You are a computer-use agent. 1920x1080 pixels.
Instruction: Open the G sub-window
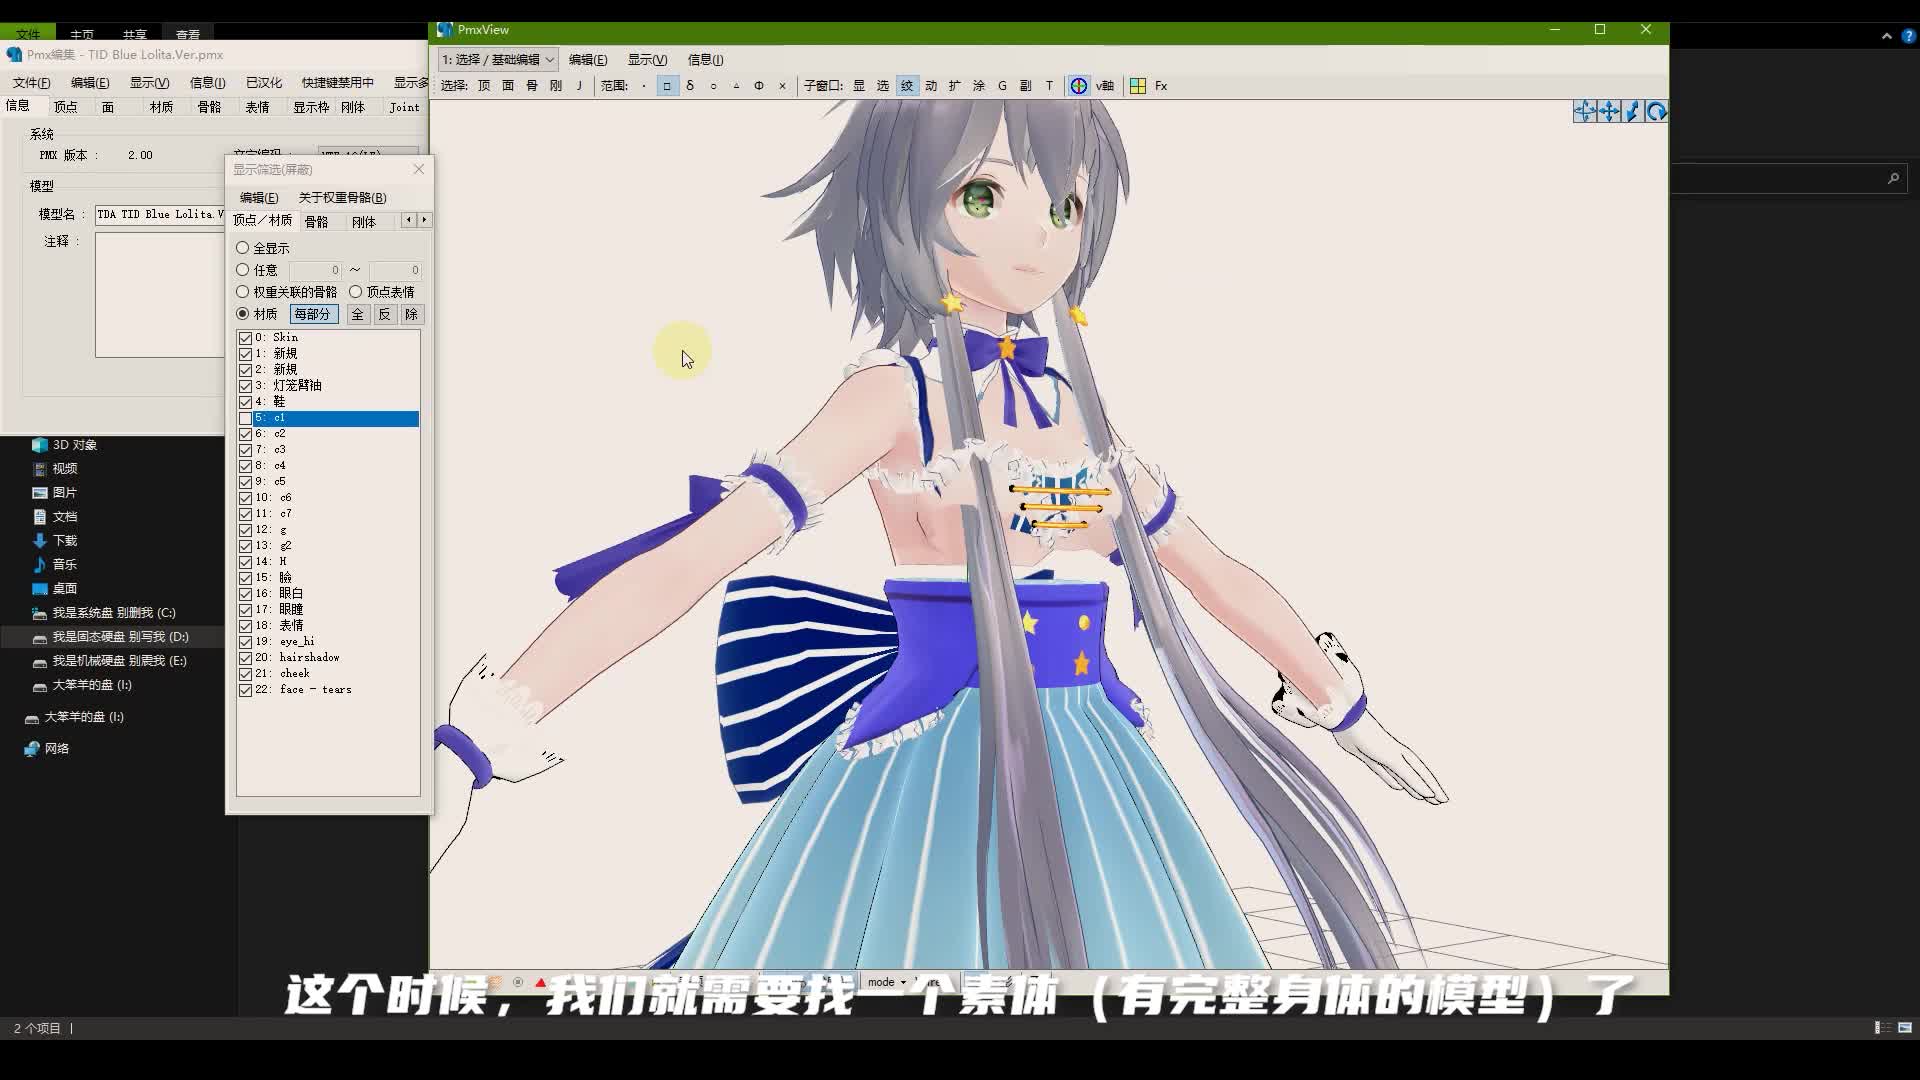coord(1002,86)
